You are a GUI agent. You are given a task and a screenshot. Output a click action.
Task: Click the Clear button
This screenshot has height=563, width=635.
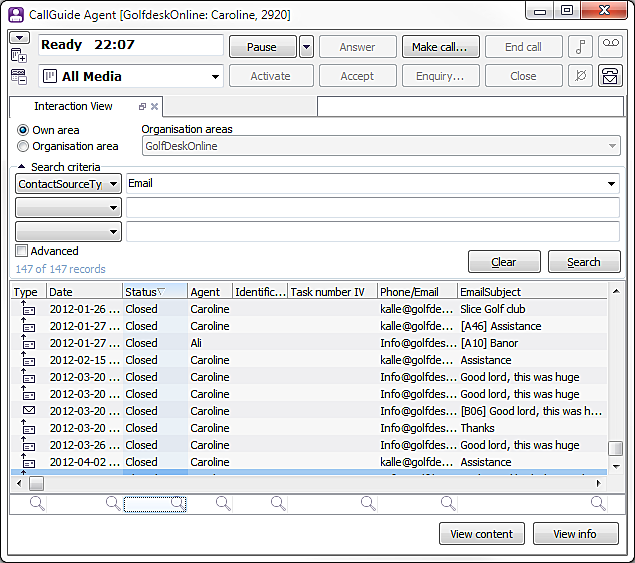click(x=504, y=262)
